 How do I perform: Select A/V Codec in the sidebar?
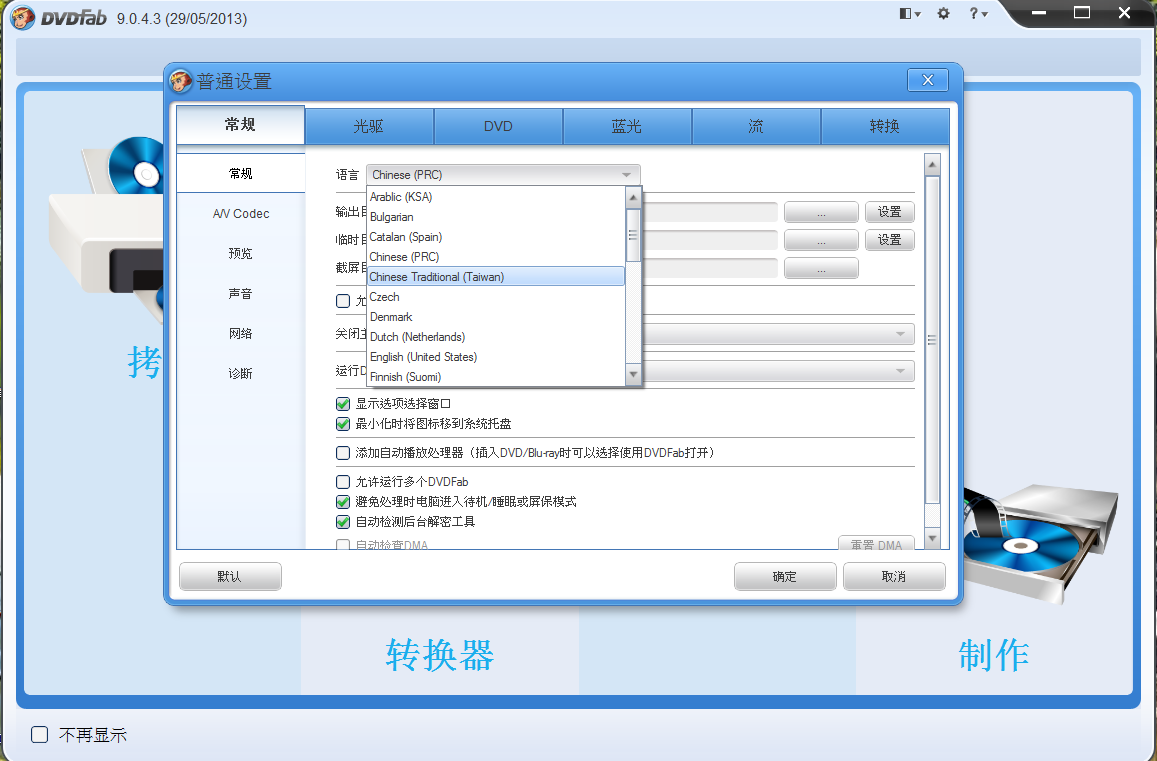coord(241,213)
